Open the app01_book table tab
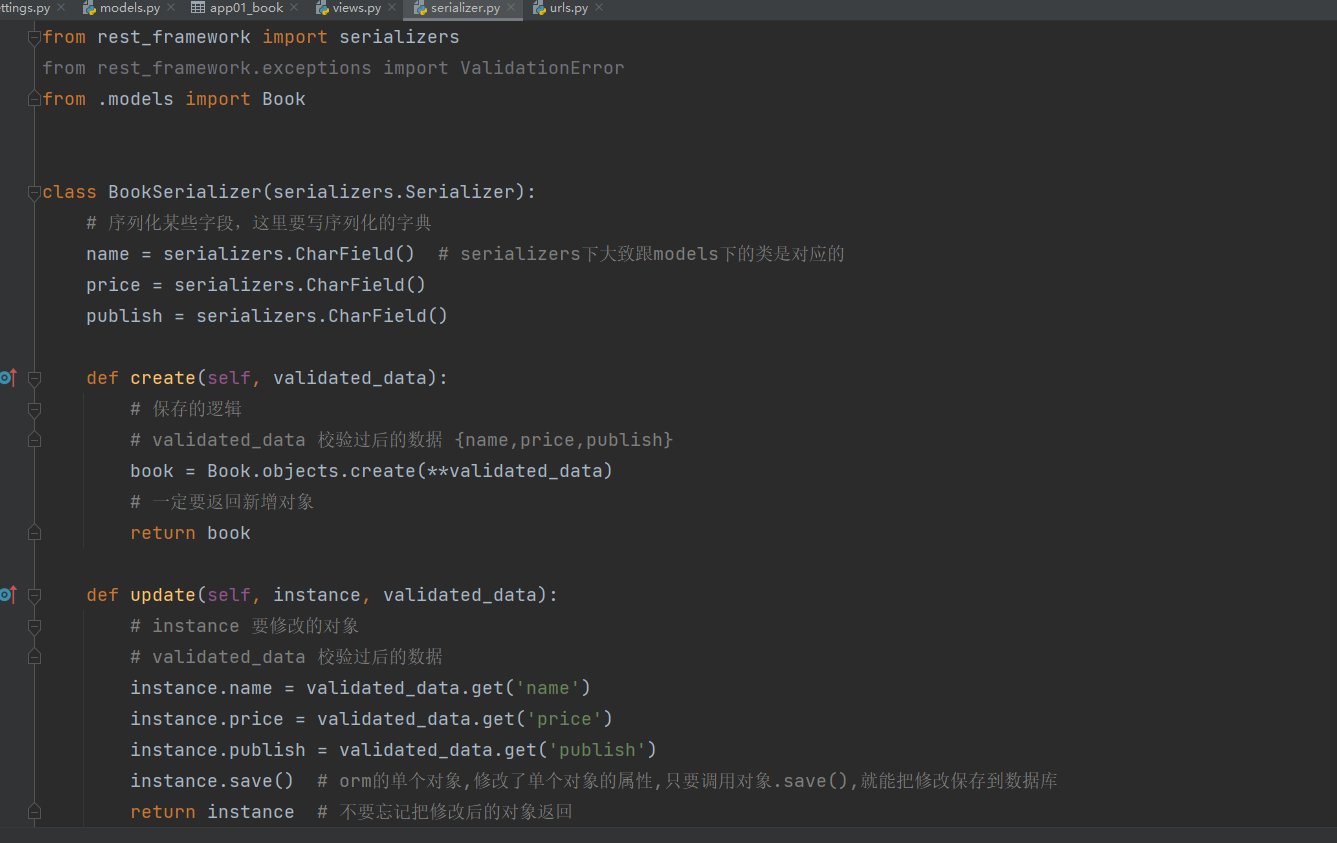Image resolution: width=1337 pixels, height=843 pixels. click(x=246, y=8)
